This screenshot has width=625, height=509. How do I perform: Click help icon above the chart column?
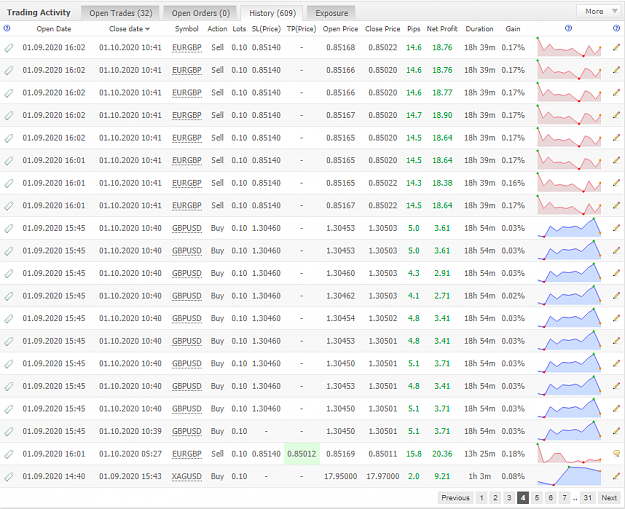click(568, 28)
